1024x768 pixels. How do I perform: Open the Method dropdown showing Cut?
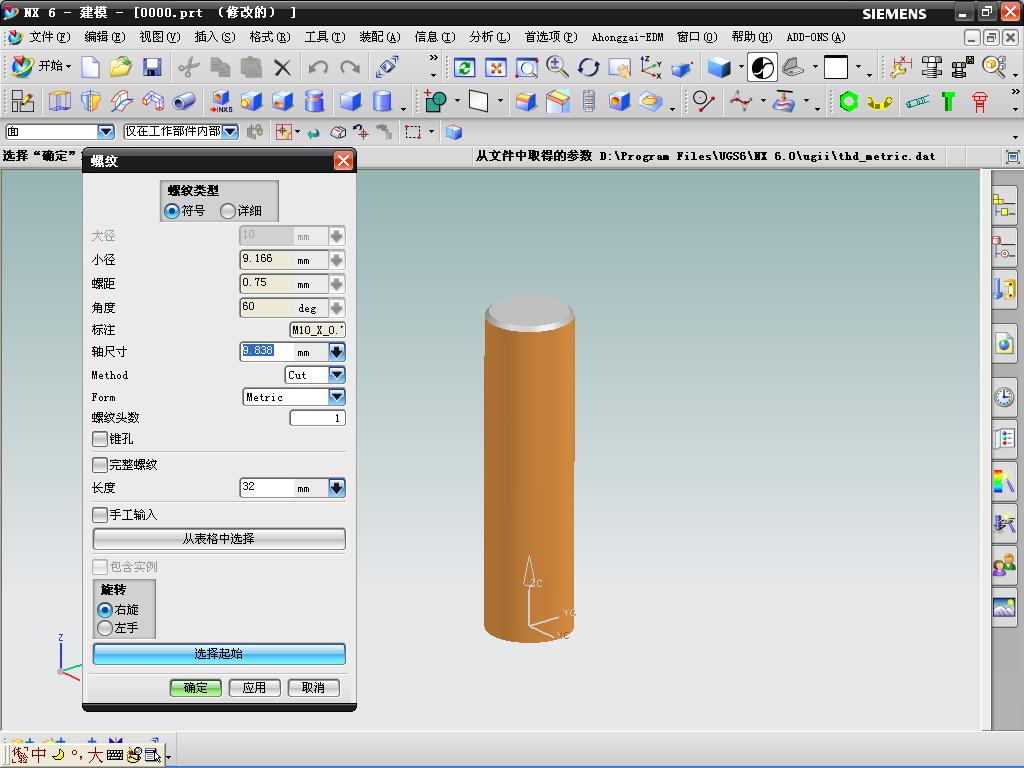tap(336, 375)
